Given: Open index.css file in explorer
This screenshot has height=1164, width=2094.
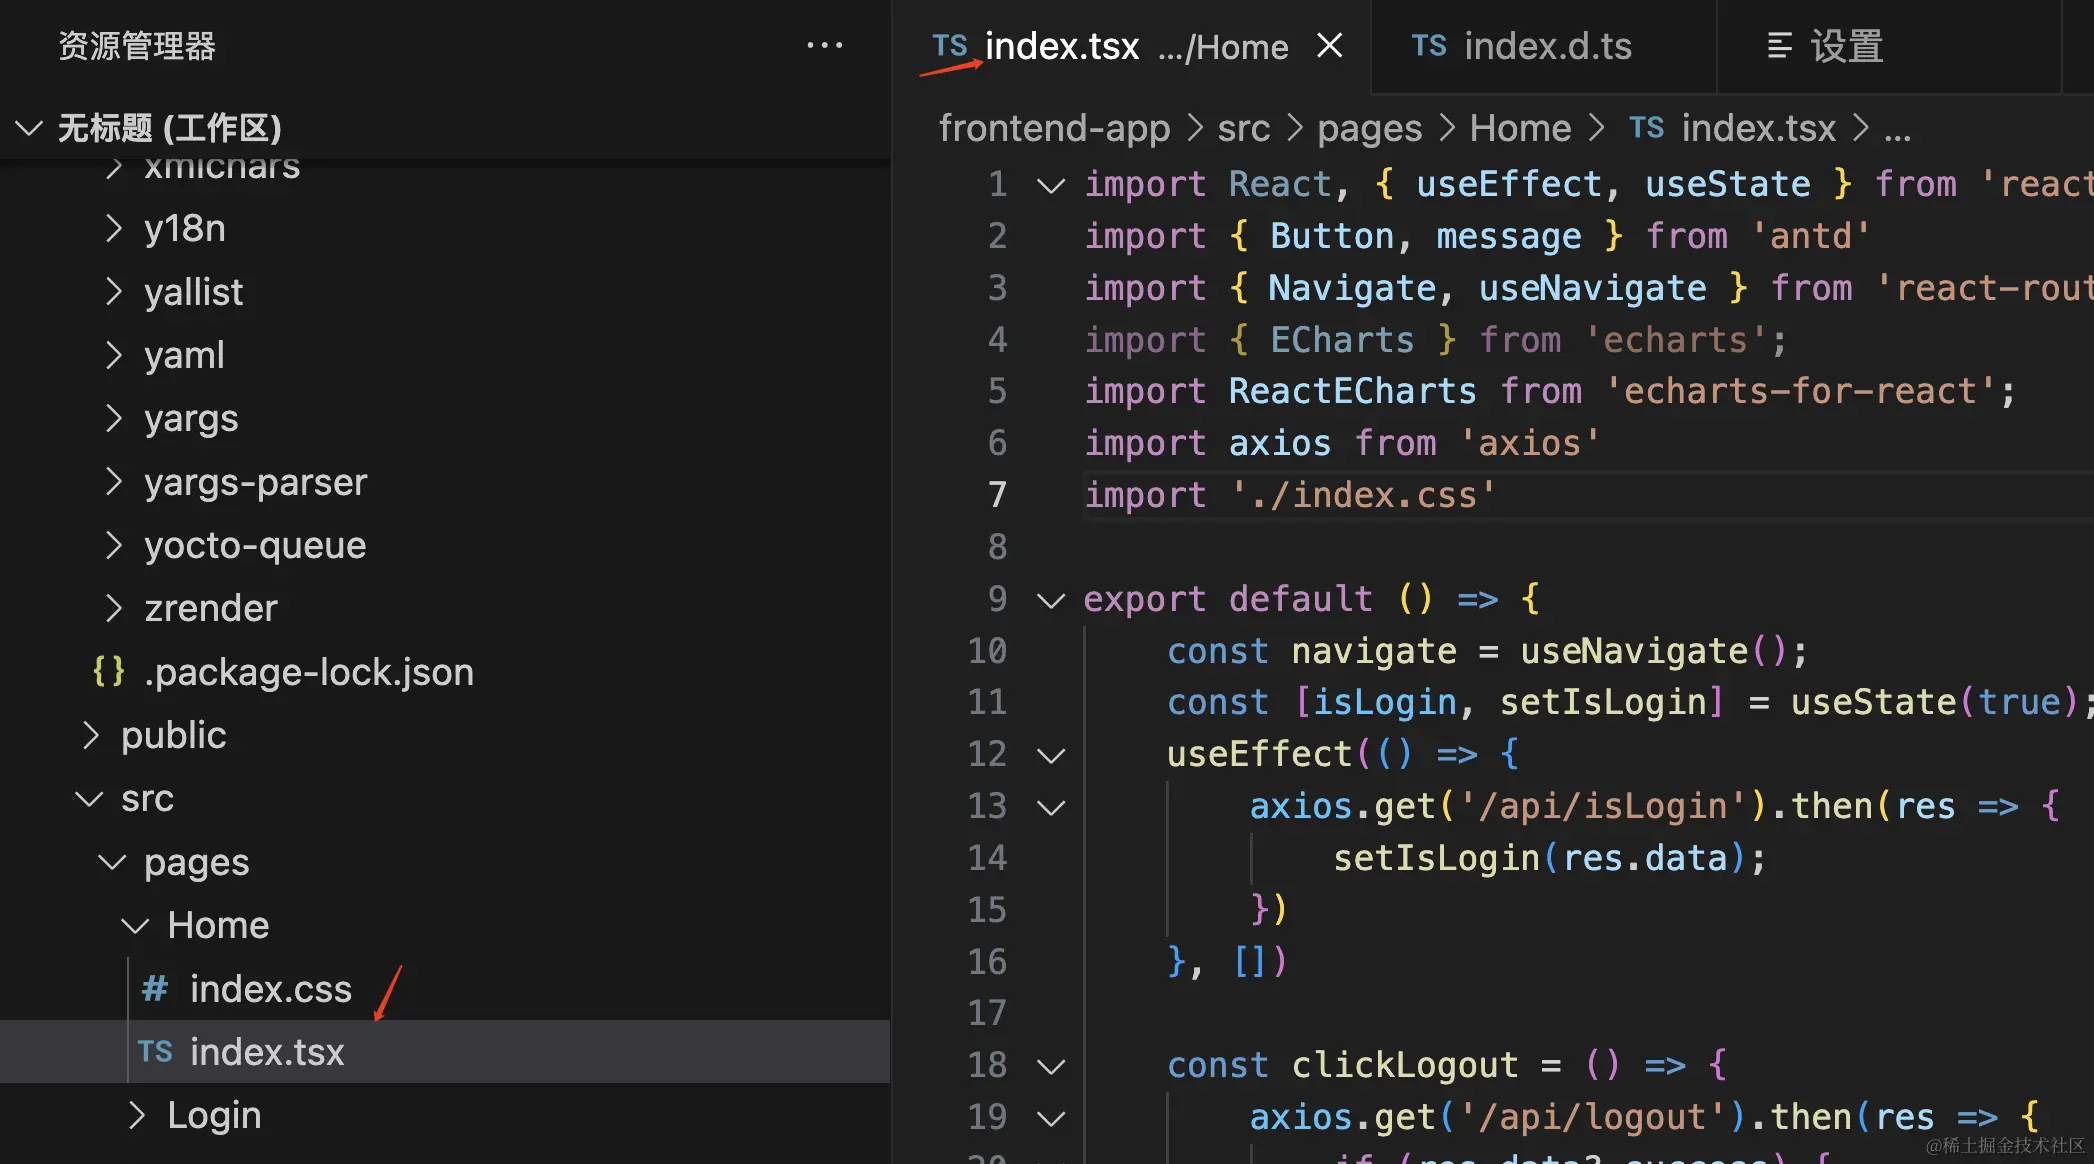Looking at the screenshot, I should tap(270, 989).
